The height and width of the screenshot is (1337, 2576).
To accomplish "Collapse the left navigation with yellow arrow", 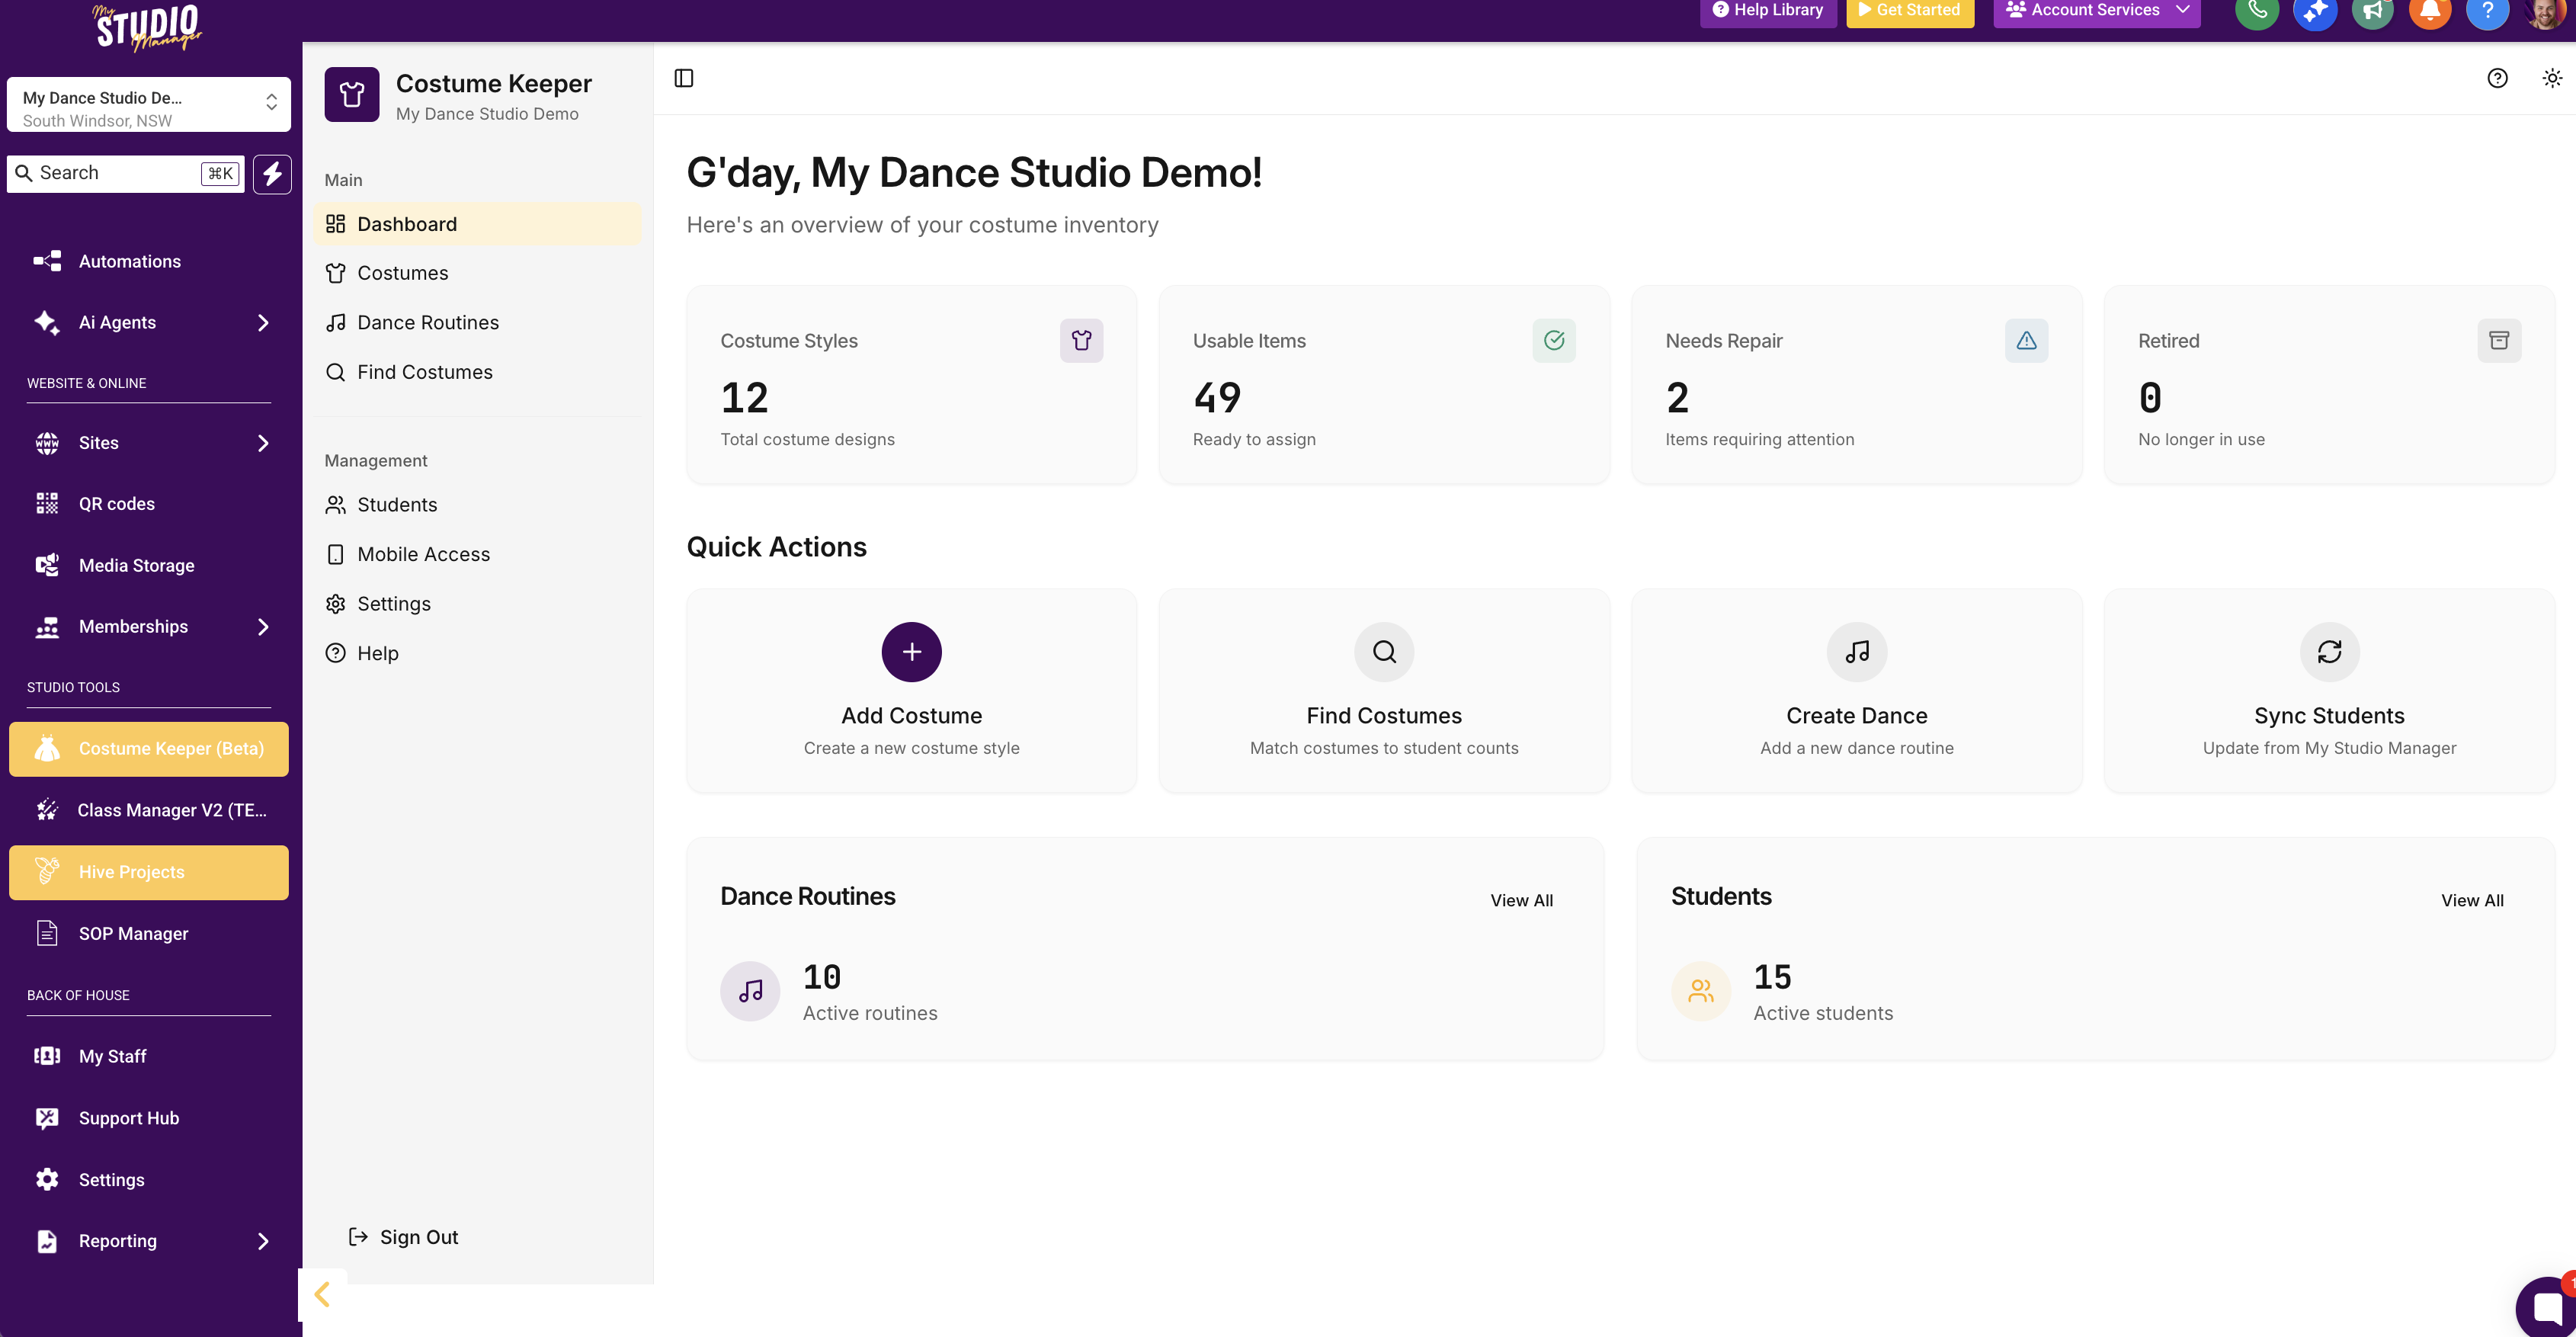I will (322, 1294).
